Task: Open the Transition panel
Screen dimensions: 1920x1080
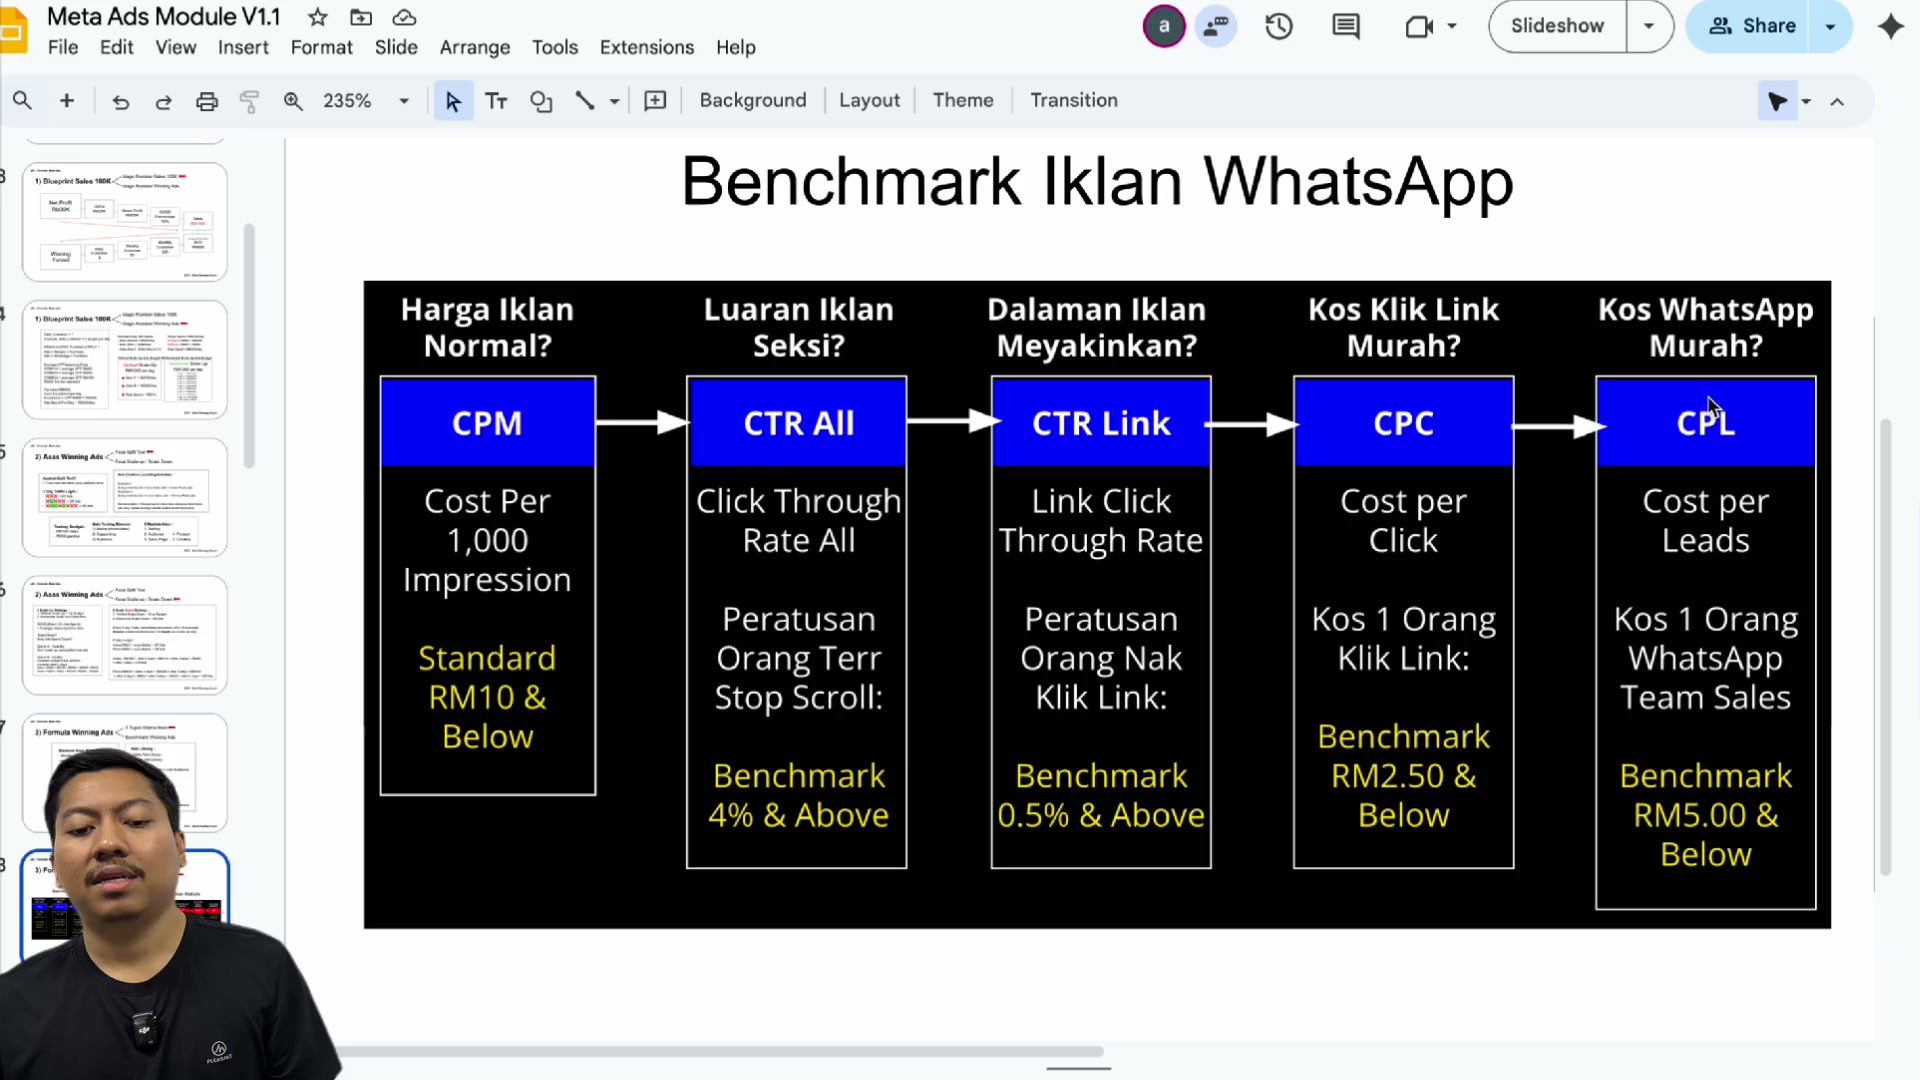Action: coord(1074,100)
